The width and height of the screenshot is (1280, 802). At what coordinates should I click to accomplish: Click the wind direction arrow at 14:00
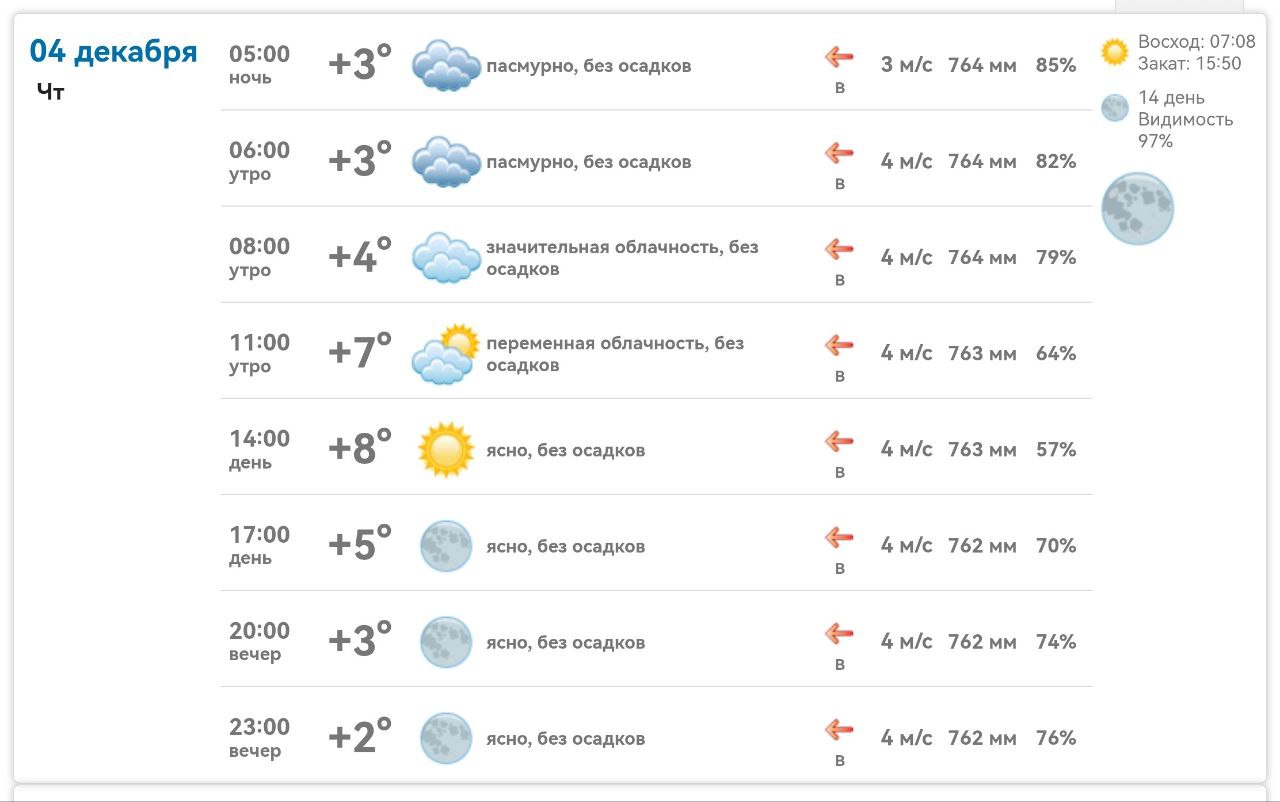coord(839,441)
